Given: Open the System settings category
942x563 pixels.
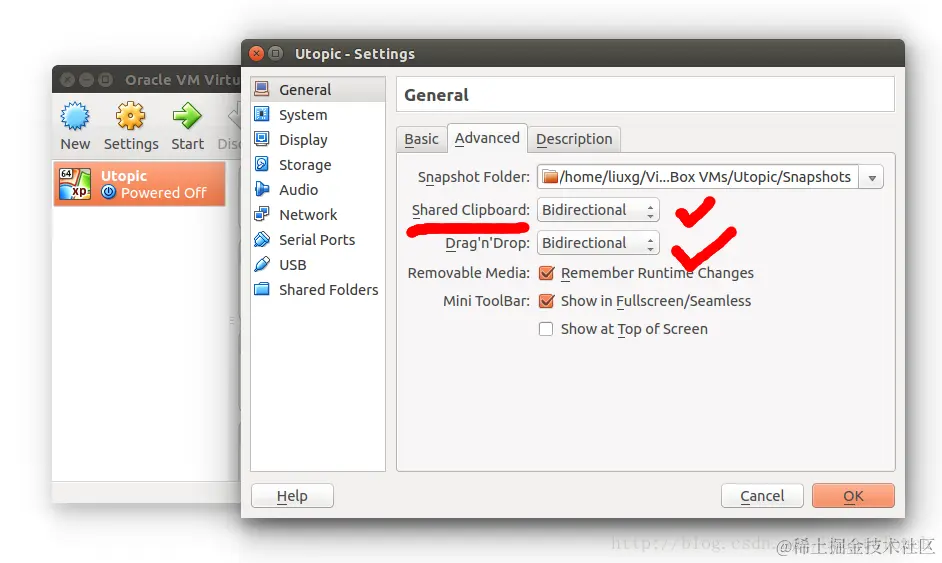Looking at the screenshot, I should [x=318, y=115].
